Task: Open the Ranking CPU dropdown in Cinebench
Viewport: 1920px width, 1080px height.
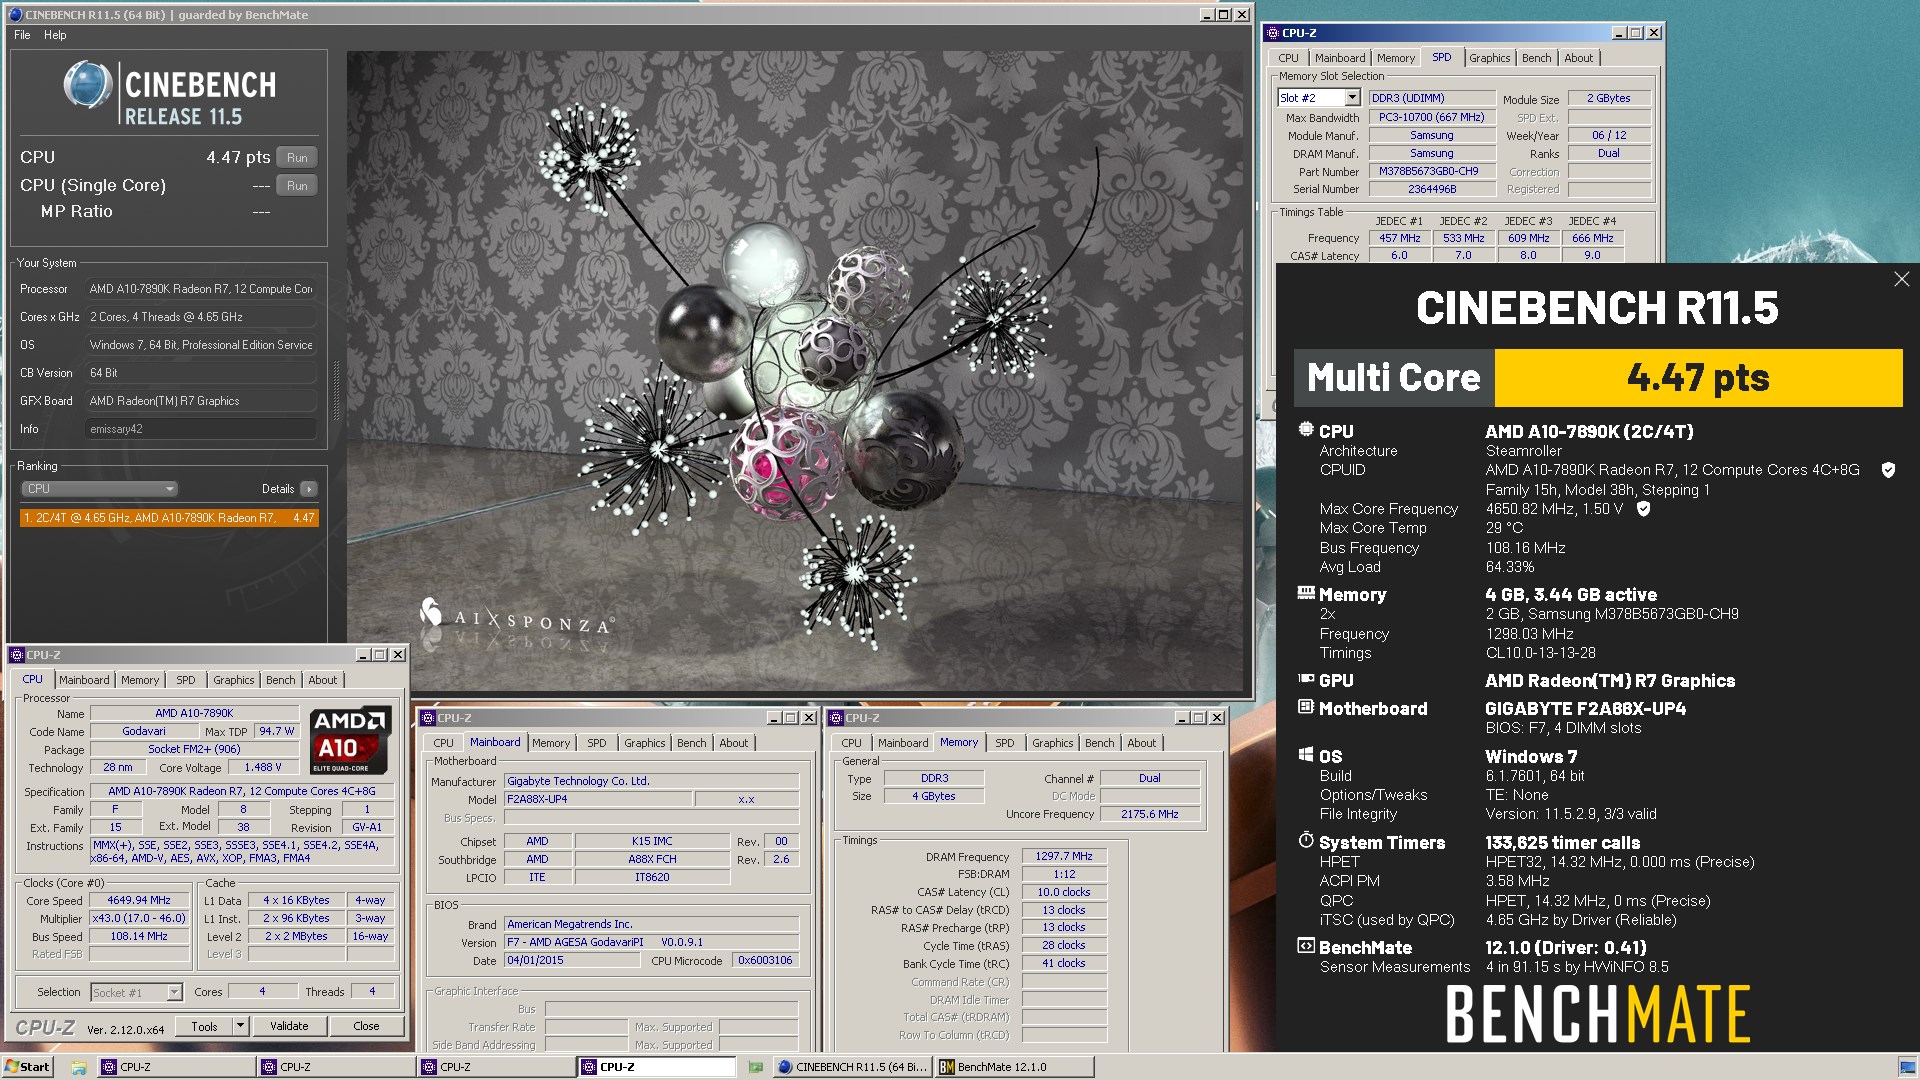Action: [x=99, y=489]
